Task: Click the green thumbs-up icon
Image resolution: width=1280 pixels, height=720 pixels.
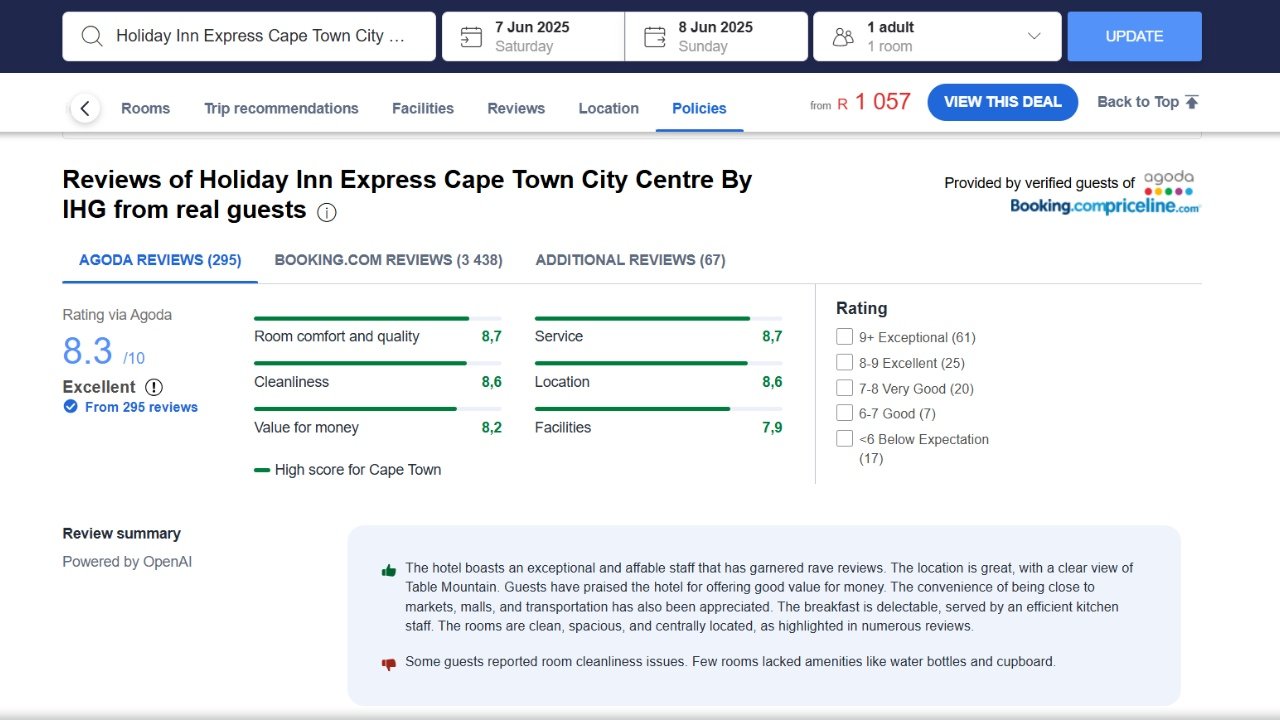Action: 389,570
